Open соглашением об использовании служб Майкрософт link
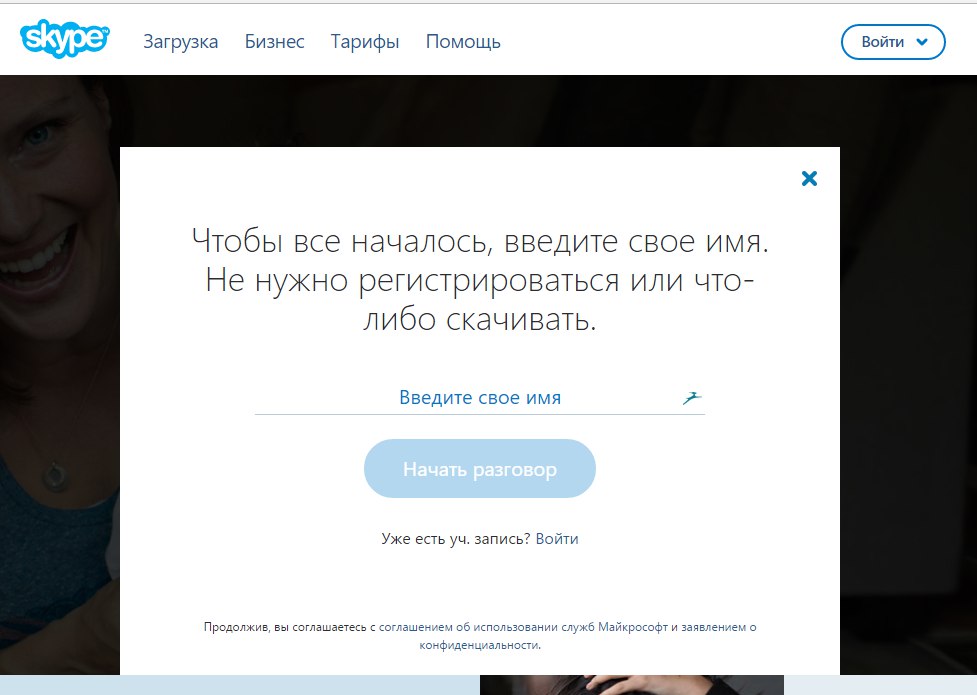This screenshot has width=977, height=695. point(523,627)
